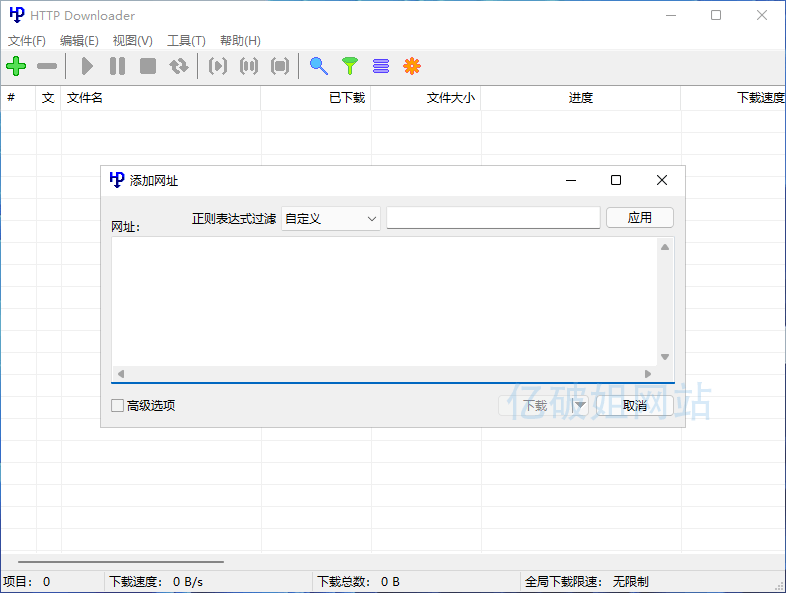Open the 工具(T) menu

pyautogui.click(x=186, y=41)
